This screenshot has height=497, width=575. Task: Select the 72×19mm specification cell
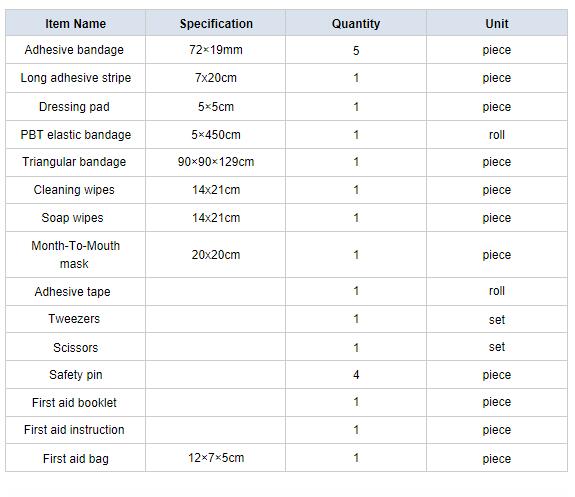click(216, 50)
